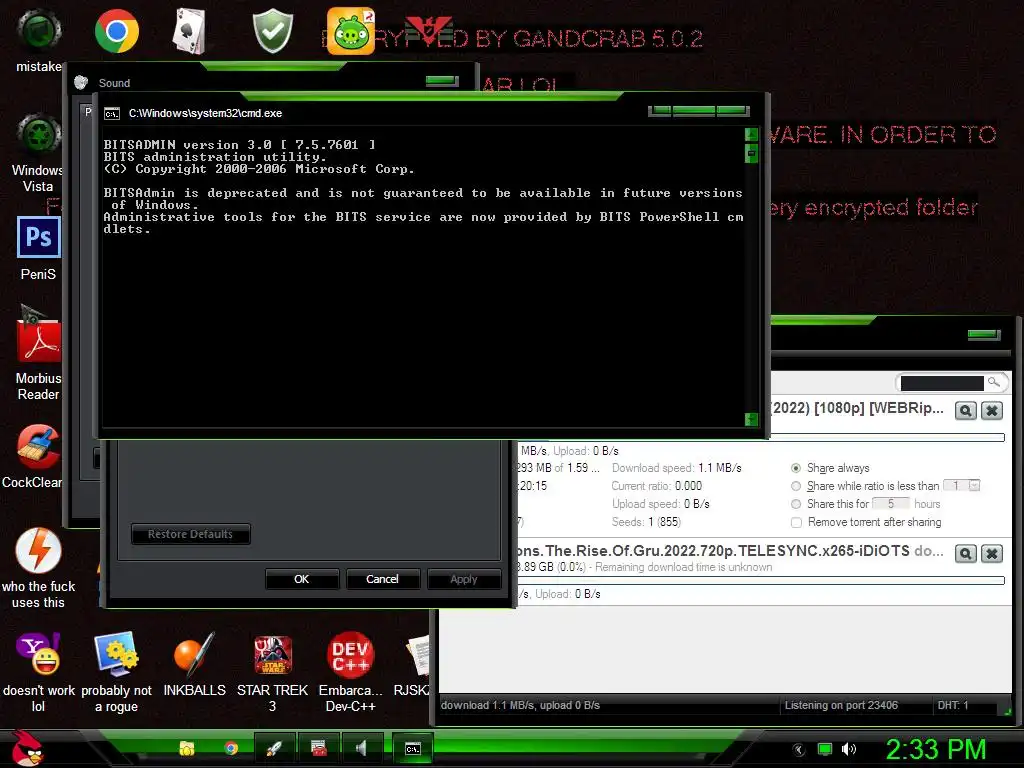The image size is (1024, 768).
Task: Show hidden tray icons arrow
Action: [799, 749]
